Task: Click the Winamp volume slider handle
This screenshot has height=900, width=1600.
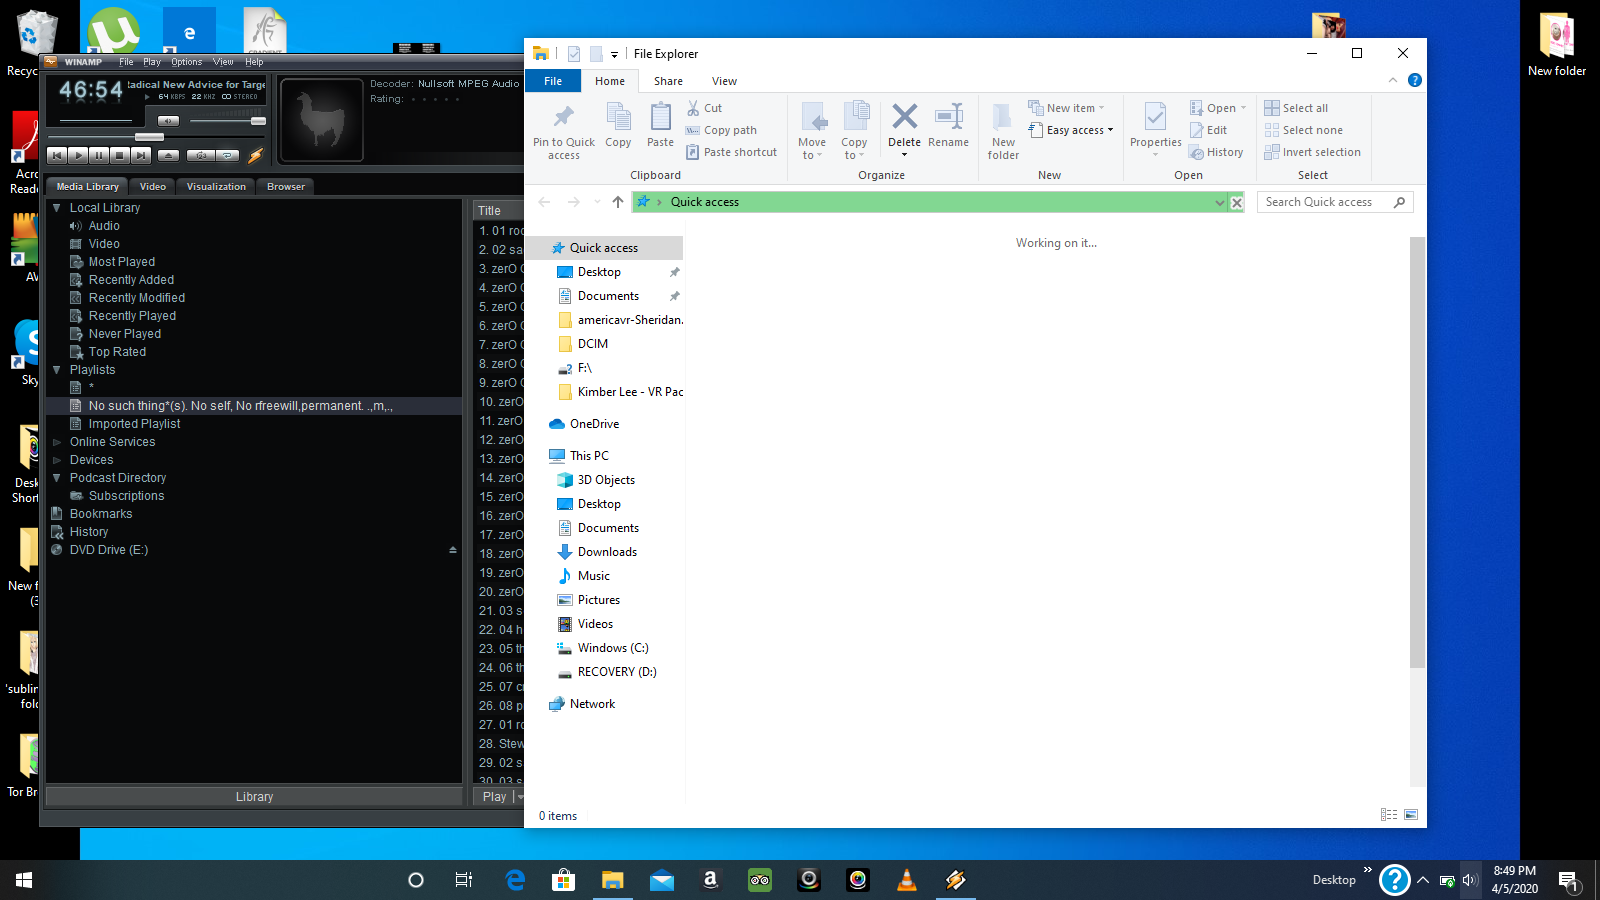Action: [x=258, y=121]
